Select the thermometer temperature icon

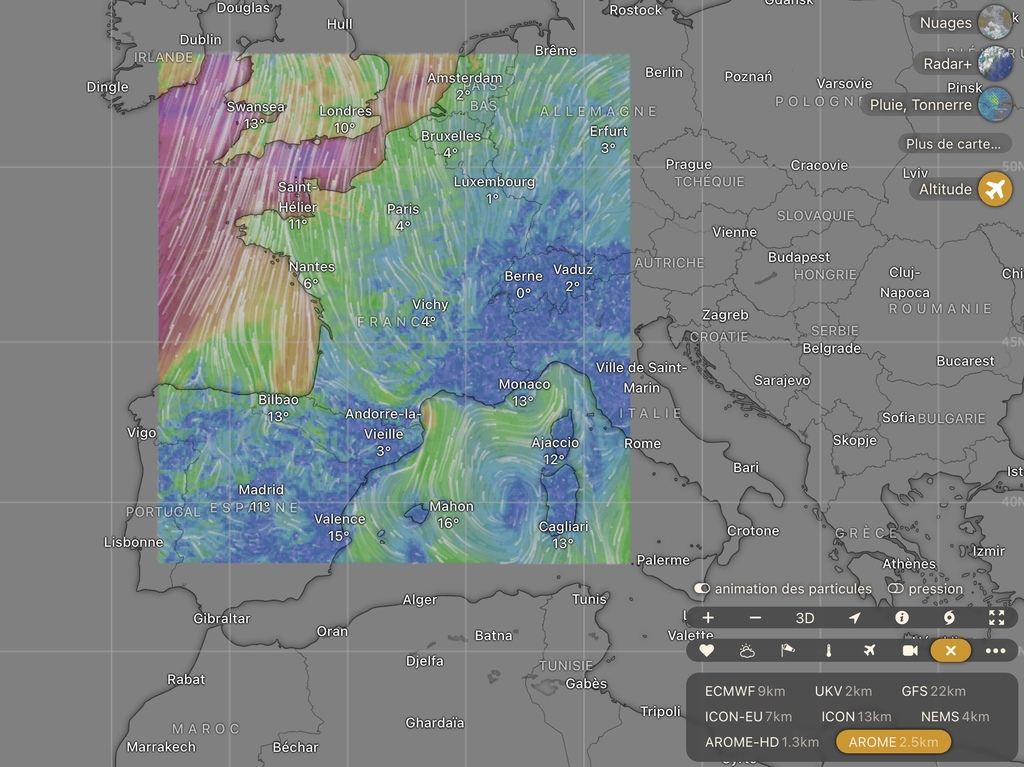click(x=828, y=651)
